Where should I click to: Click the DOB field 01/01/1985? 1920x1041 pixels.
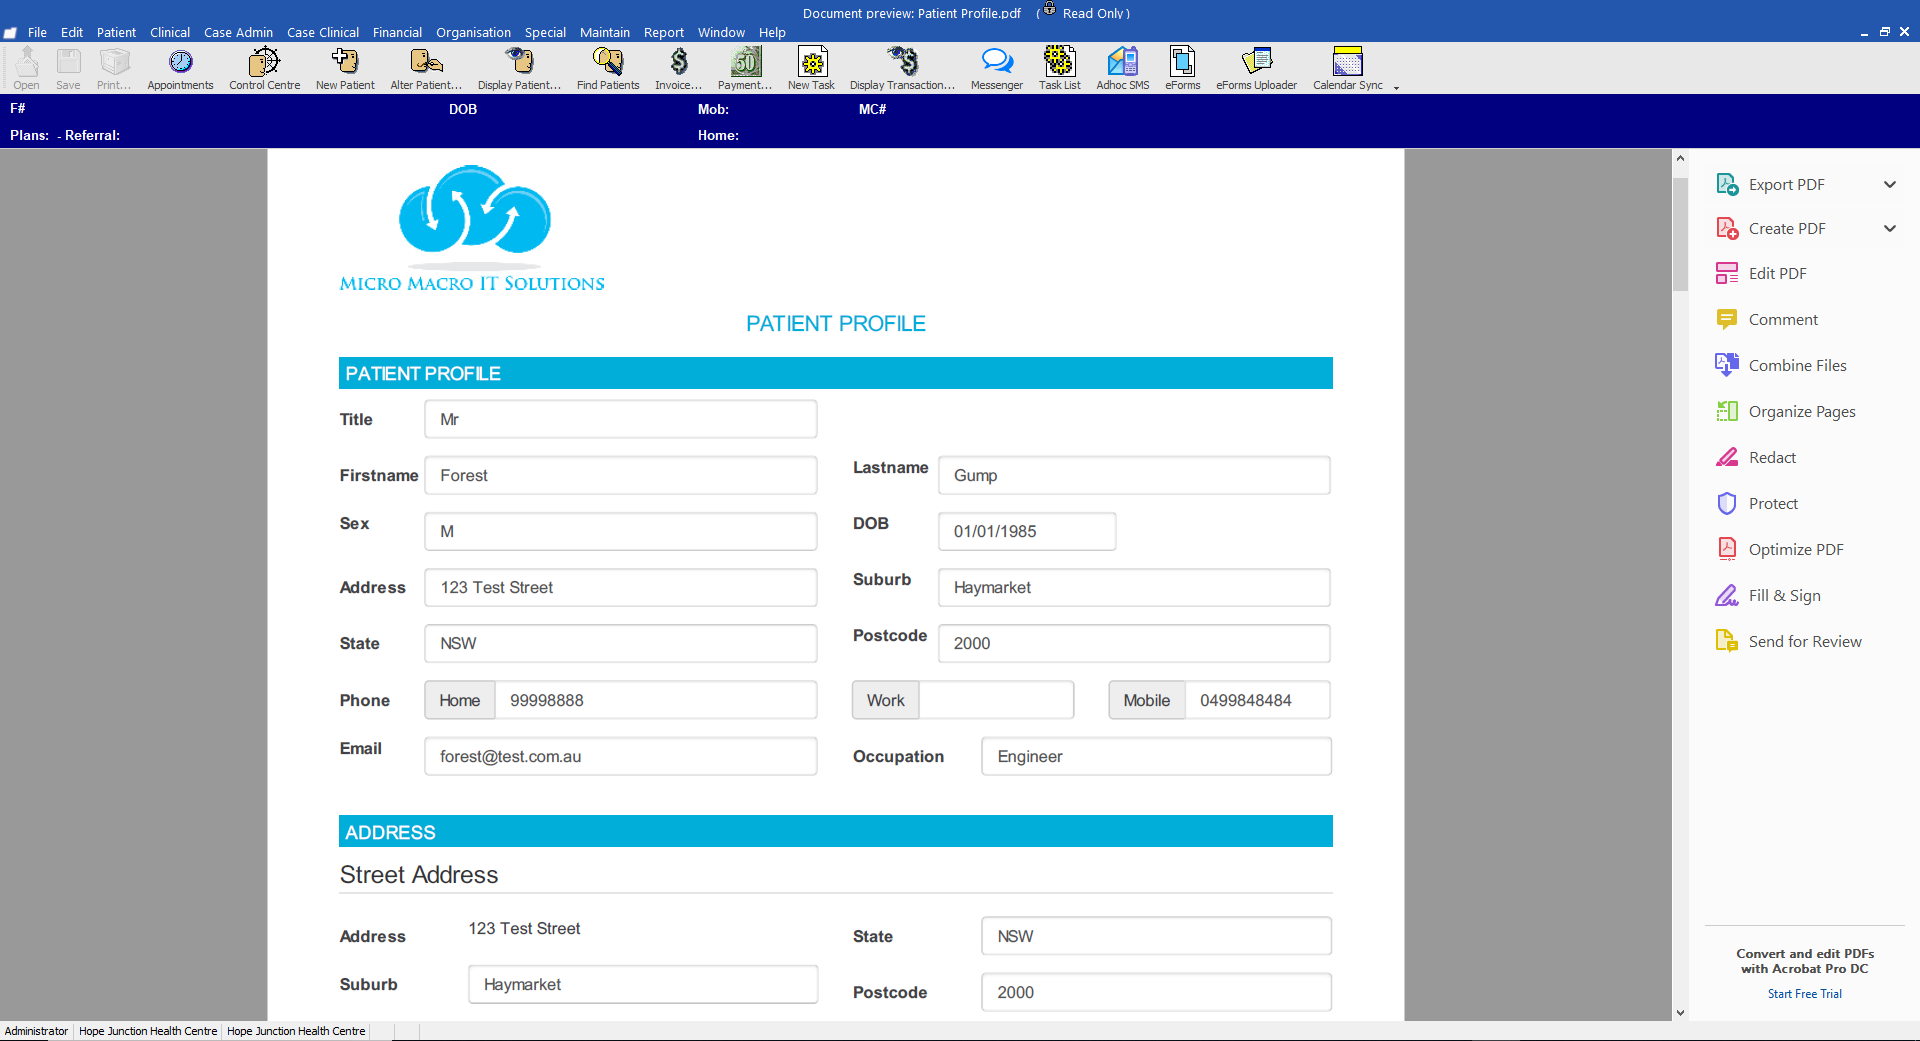coord(1027,531)
